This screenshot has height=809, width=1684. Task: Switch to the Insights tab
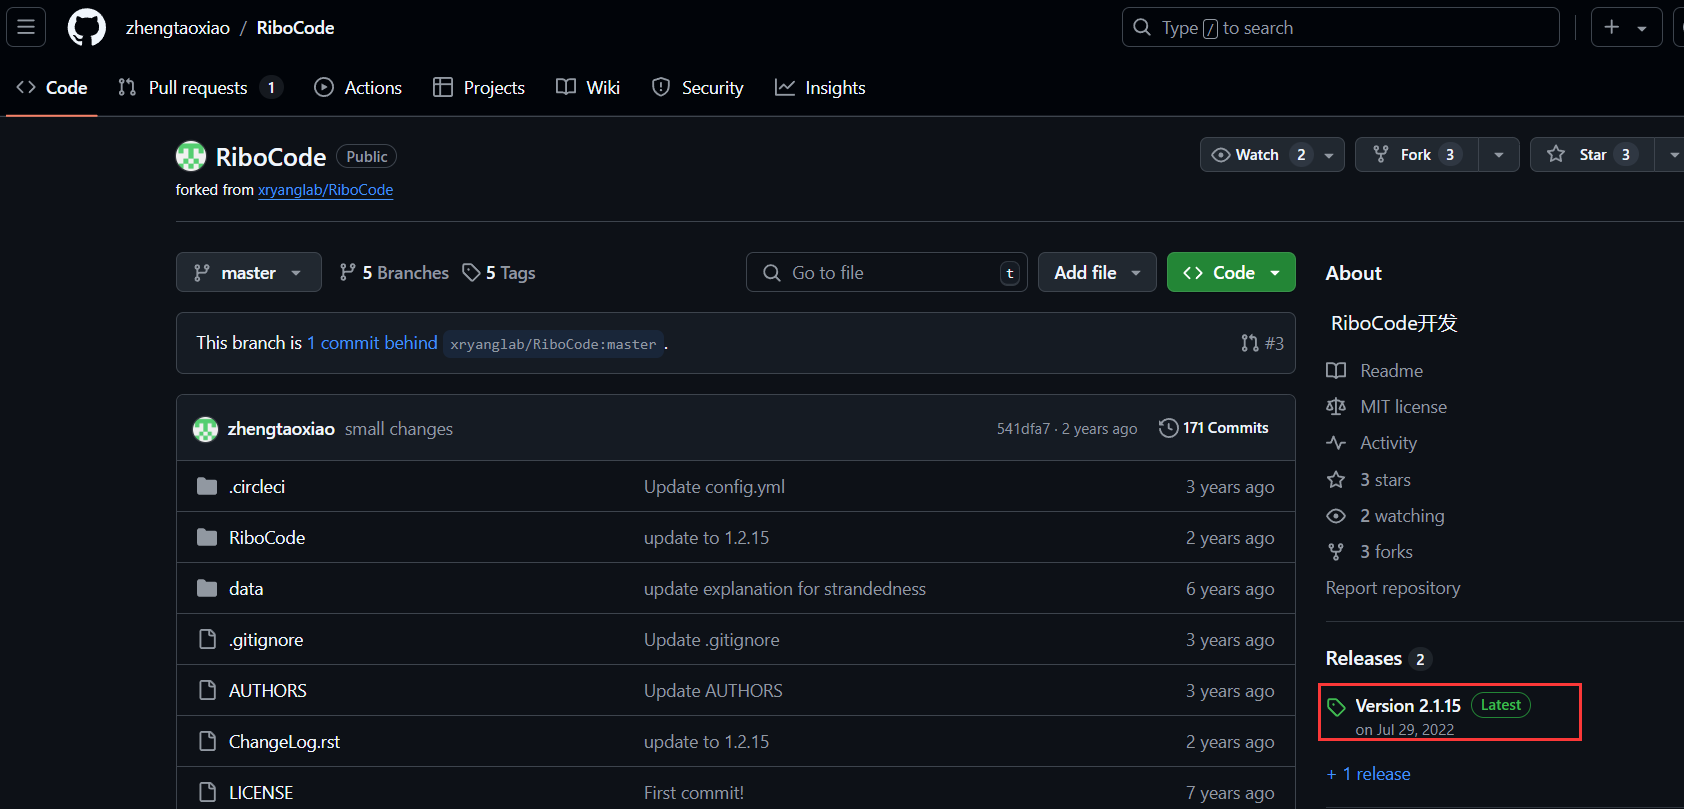820,88
